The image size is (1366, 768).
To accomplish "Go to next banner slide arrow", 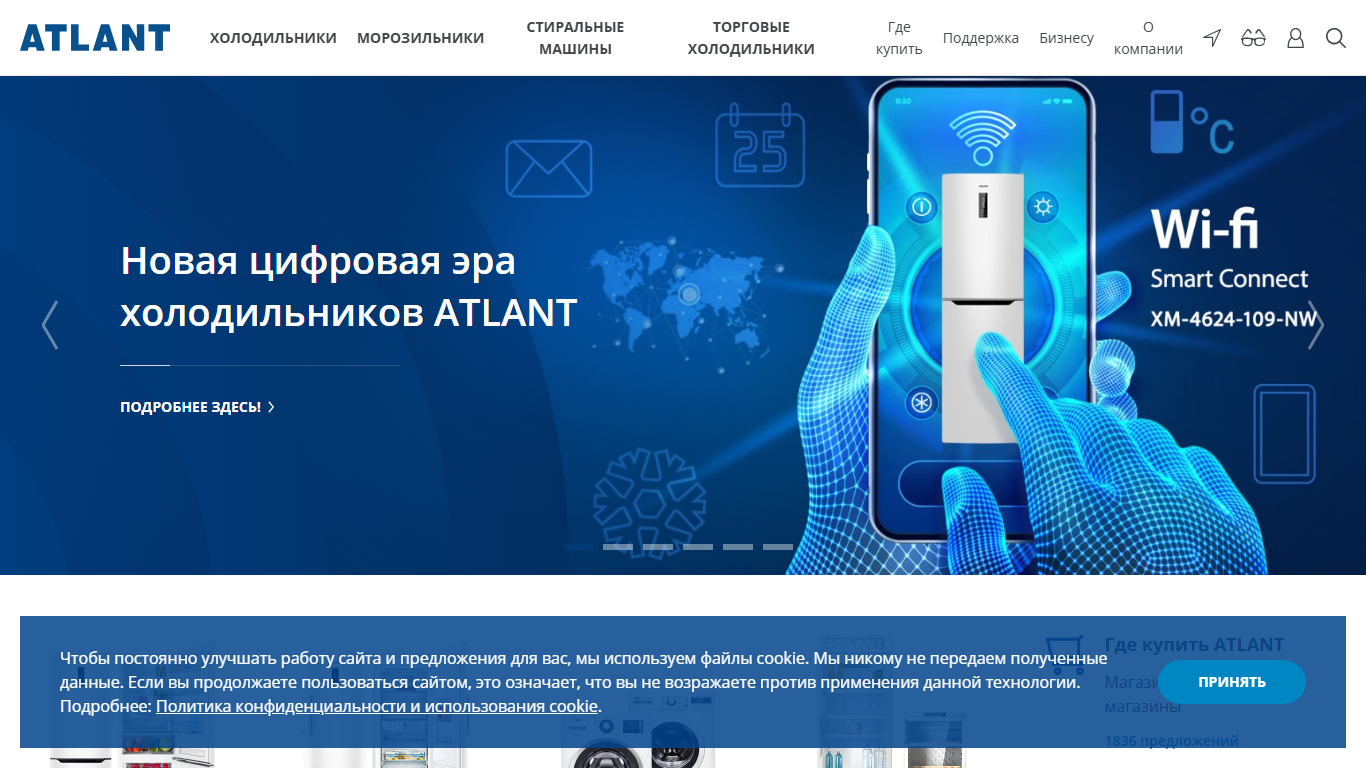I will coord(1316,325).
